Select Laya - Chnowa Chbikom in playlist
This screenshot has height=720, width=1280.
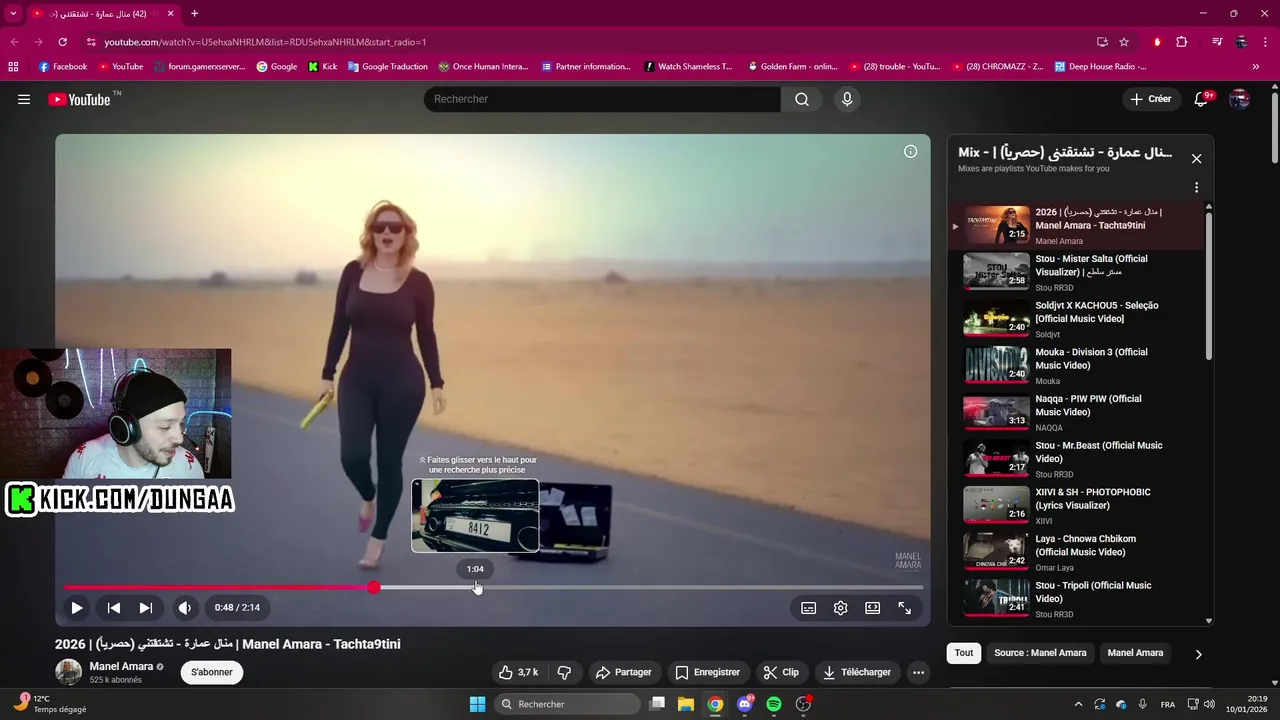pyautogui.click(x=1077, y=552)
